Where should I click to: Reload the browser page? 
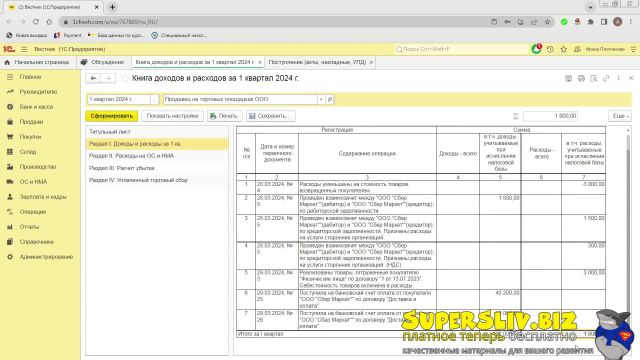click(x=36, y=22)
